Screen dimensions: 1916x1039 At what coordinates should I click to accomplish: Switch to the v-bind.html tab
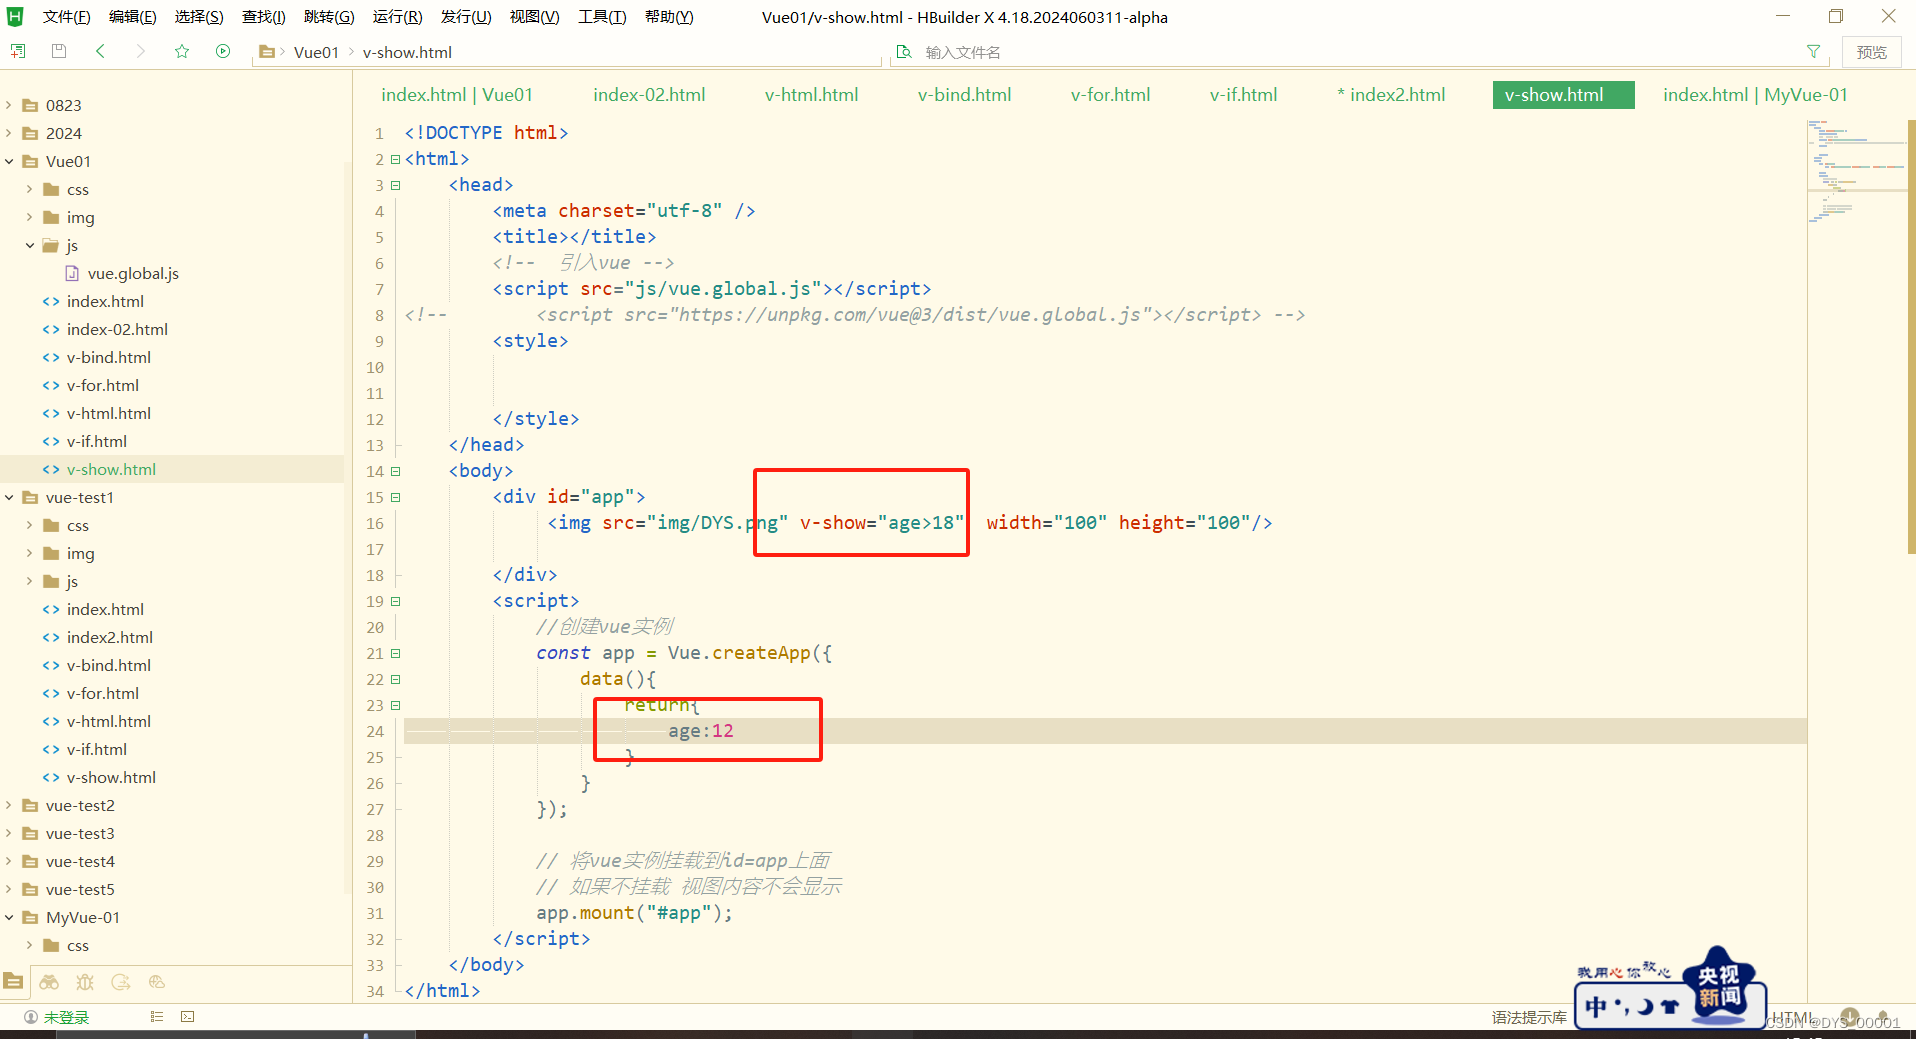tap(964, 95)
